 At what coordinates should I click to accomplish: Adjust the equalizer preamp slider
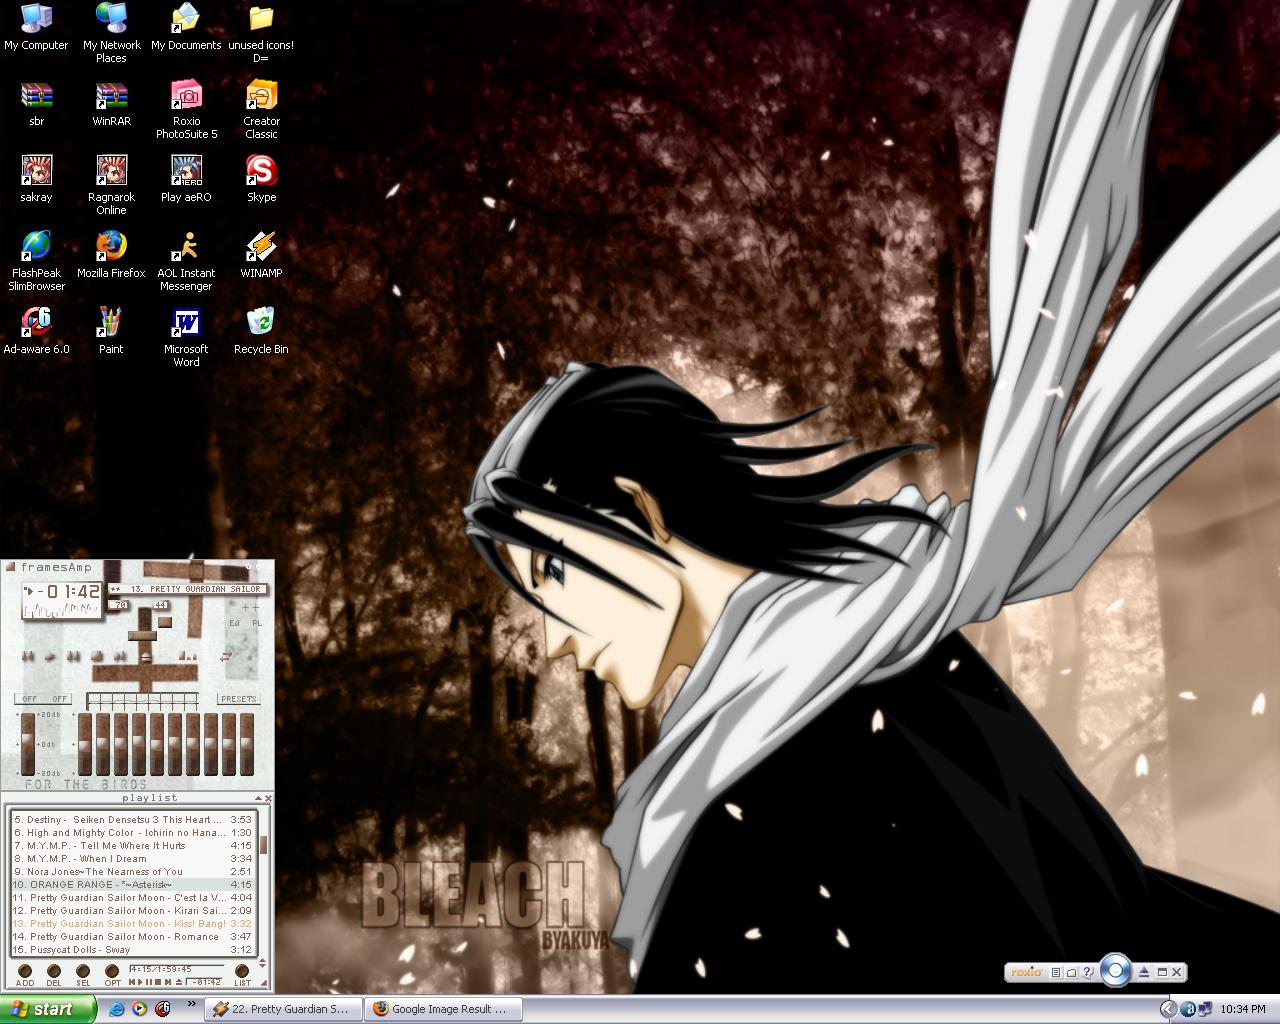(x=28, y=744)
